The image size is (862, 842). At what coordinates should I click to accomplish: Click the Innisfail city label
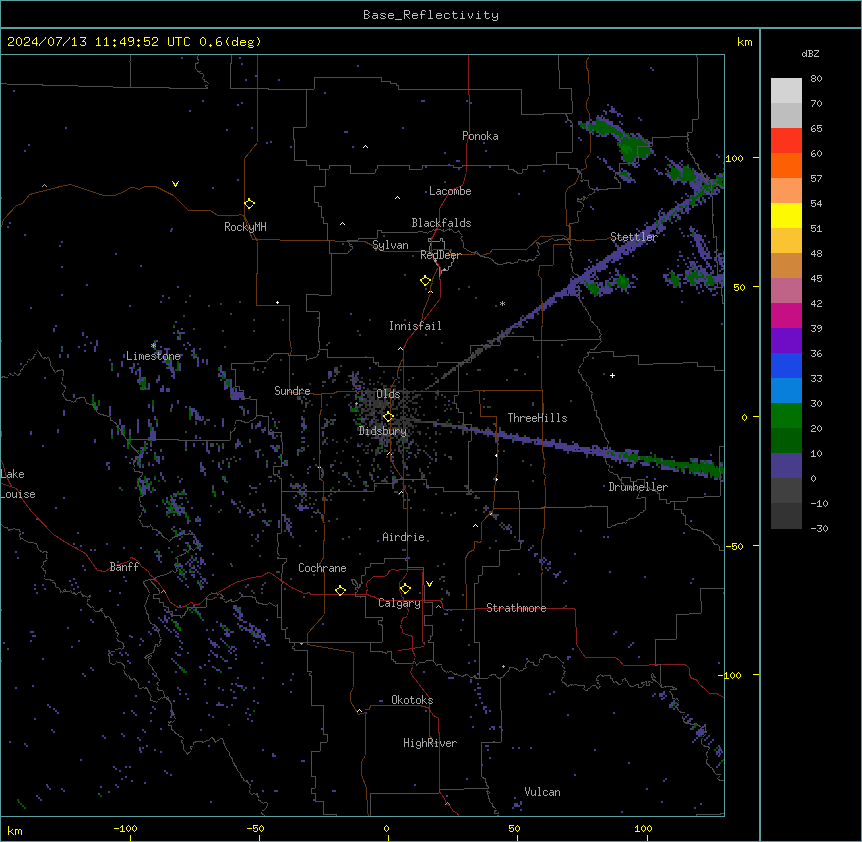pyautogui.click(x=415, y=326)
